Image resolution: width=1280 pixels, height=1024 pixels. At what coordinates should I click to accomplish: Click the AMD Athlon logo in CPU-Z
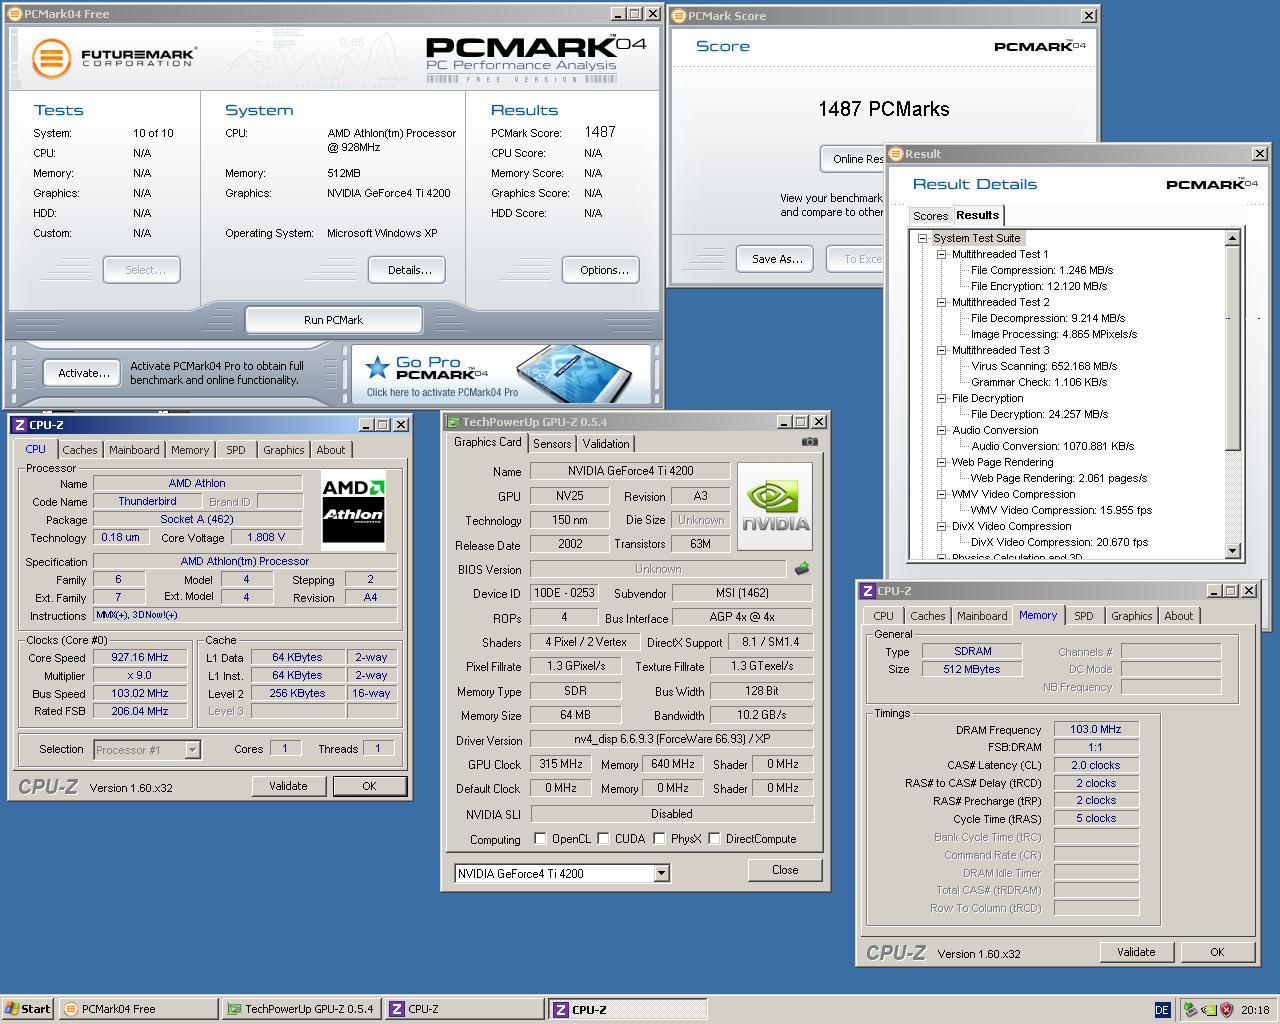353,511
